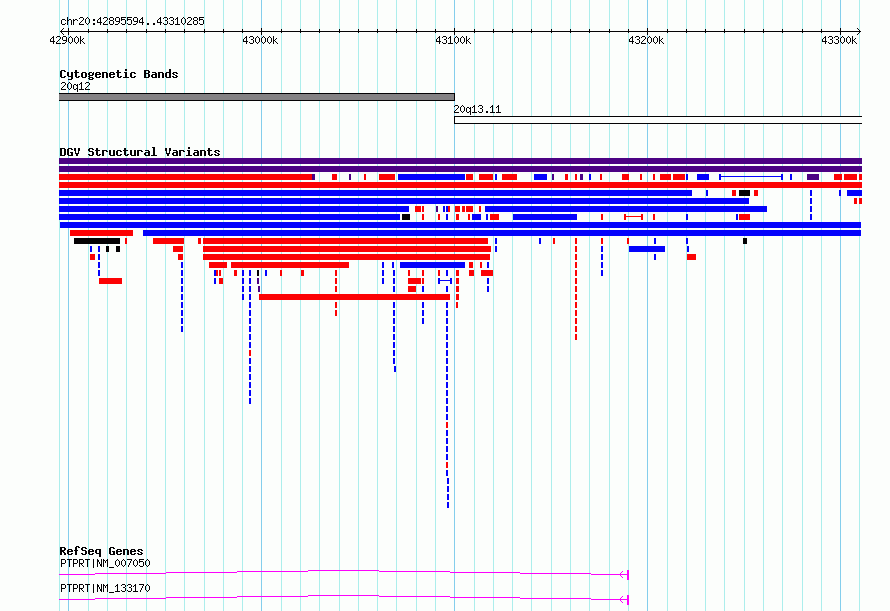Select the second purple full-width structural variant
This screenshot has height=611, width=890.
pyautogui.click(x=460, y=169)
